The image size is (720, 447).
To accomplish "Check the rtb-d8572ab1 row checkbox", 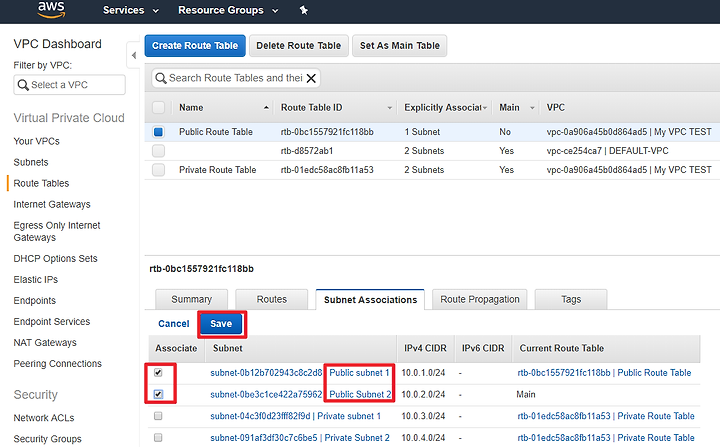I will click(158, 151).
